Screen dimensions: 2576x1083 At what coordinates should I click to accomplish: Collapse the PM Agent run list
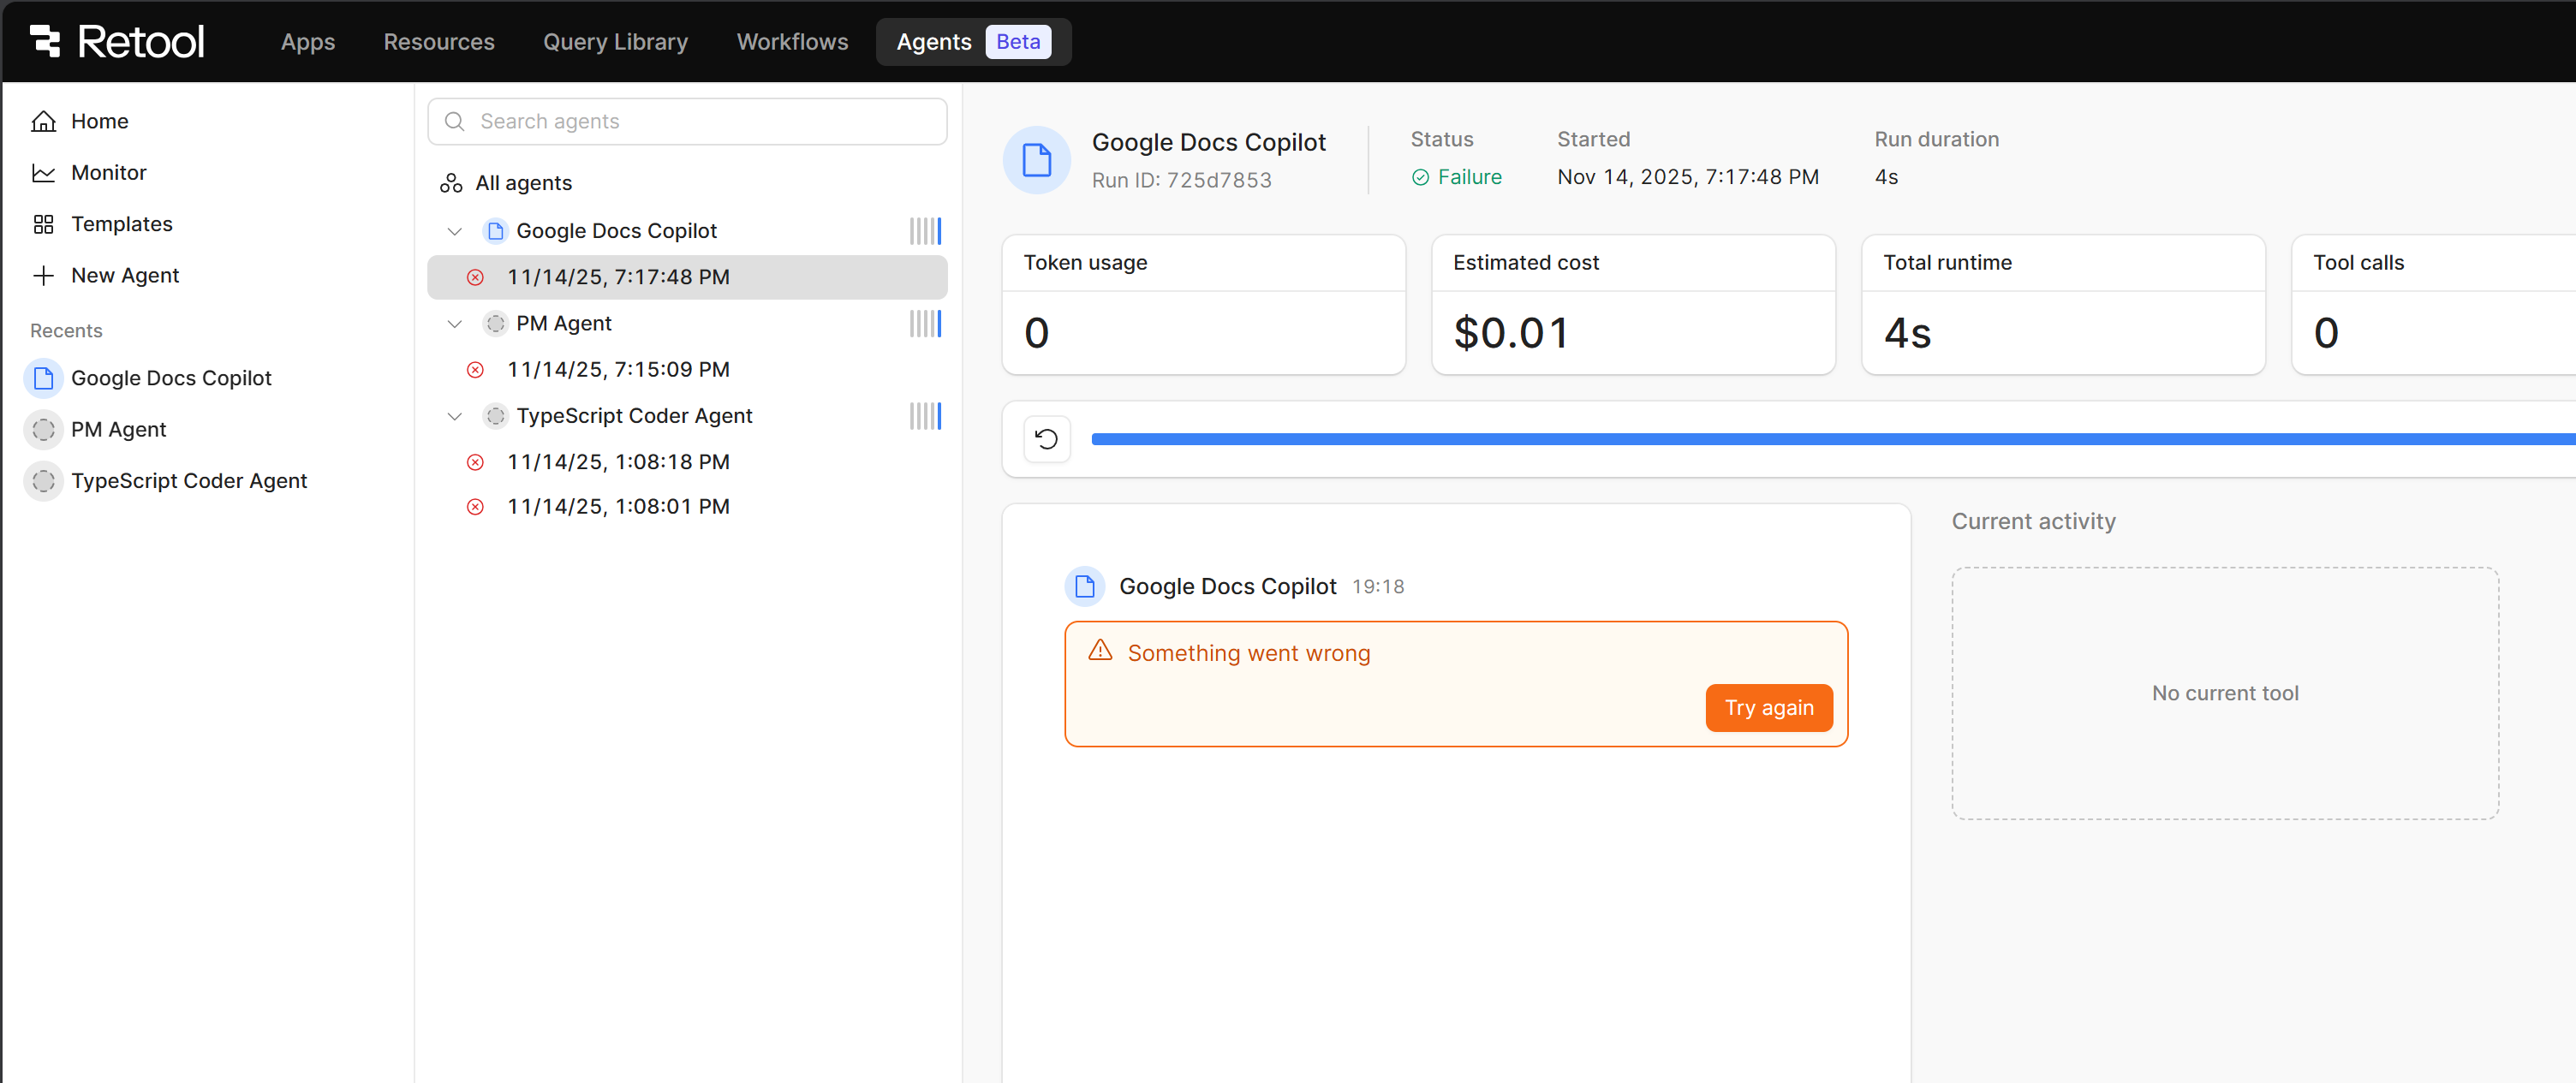click(x=454, y=323)
